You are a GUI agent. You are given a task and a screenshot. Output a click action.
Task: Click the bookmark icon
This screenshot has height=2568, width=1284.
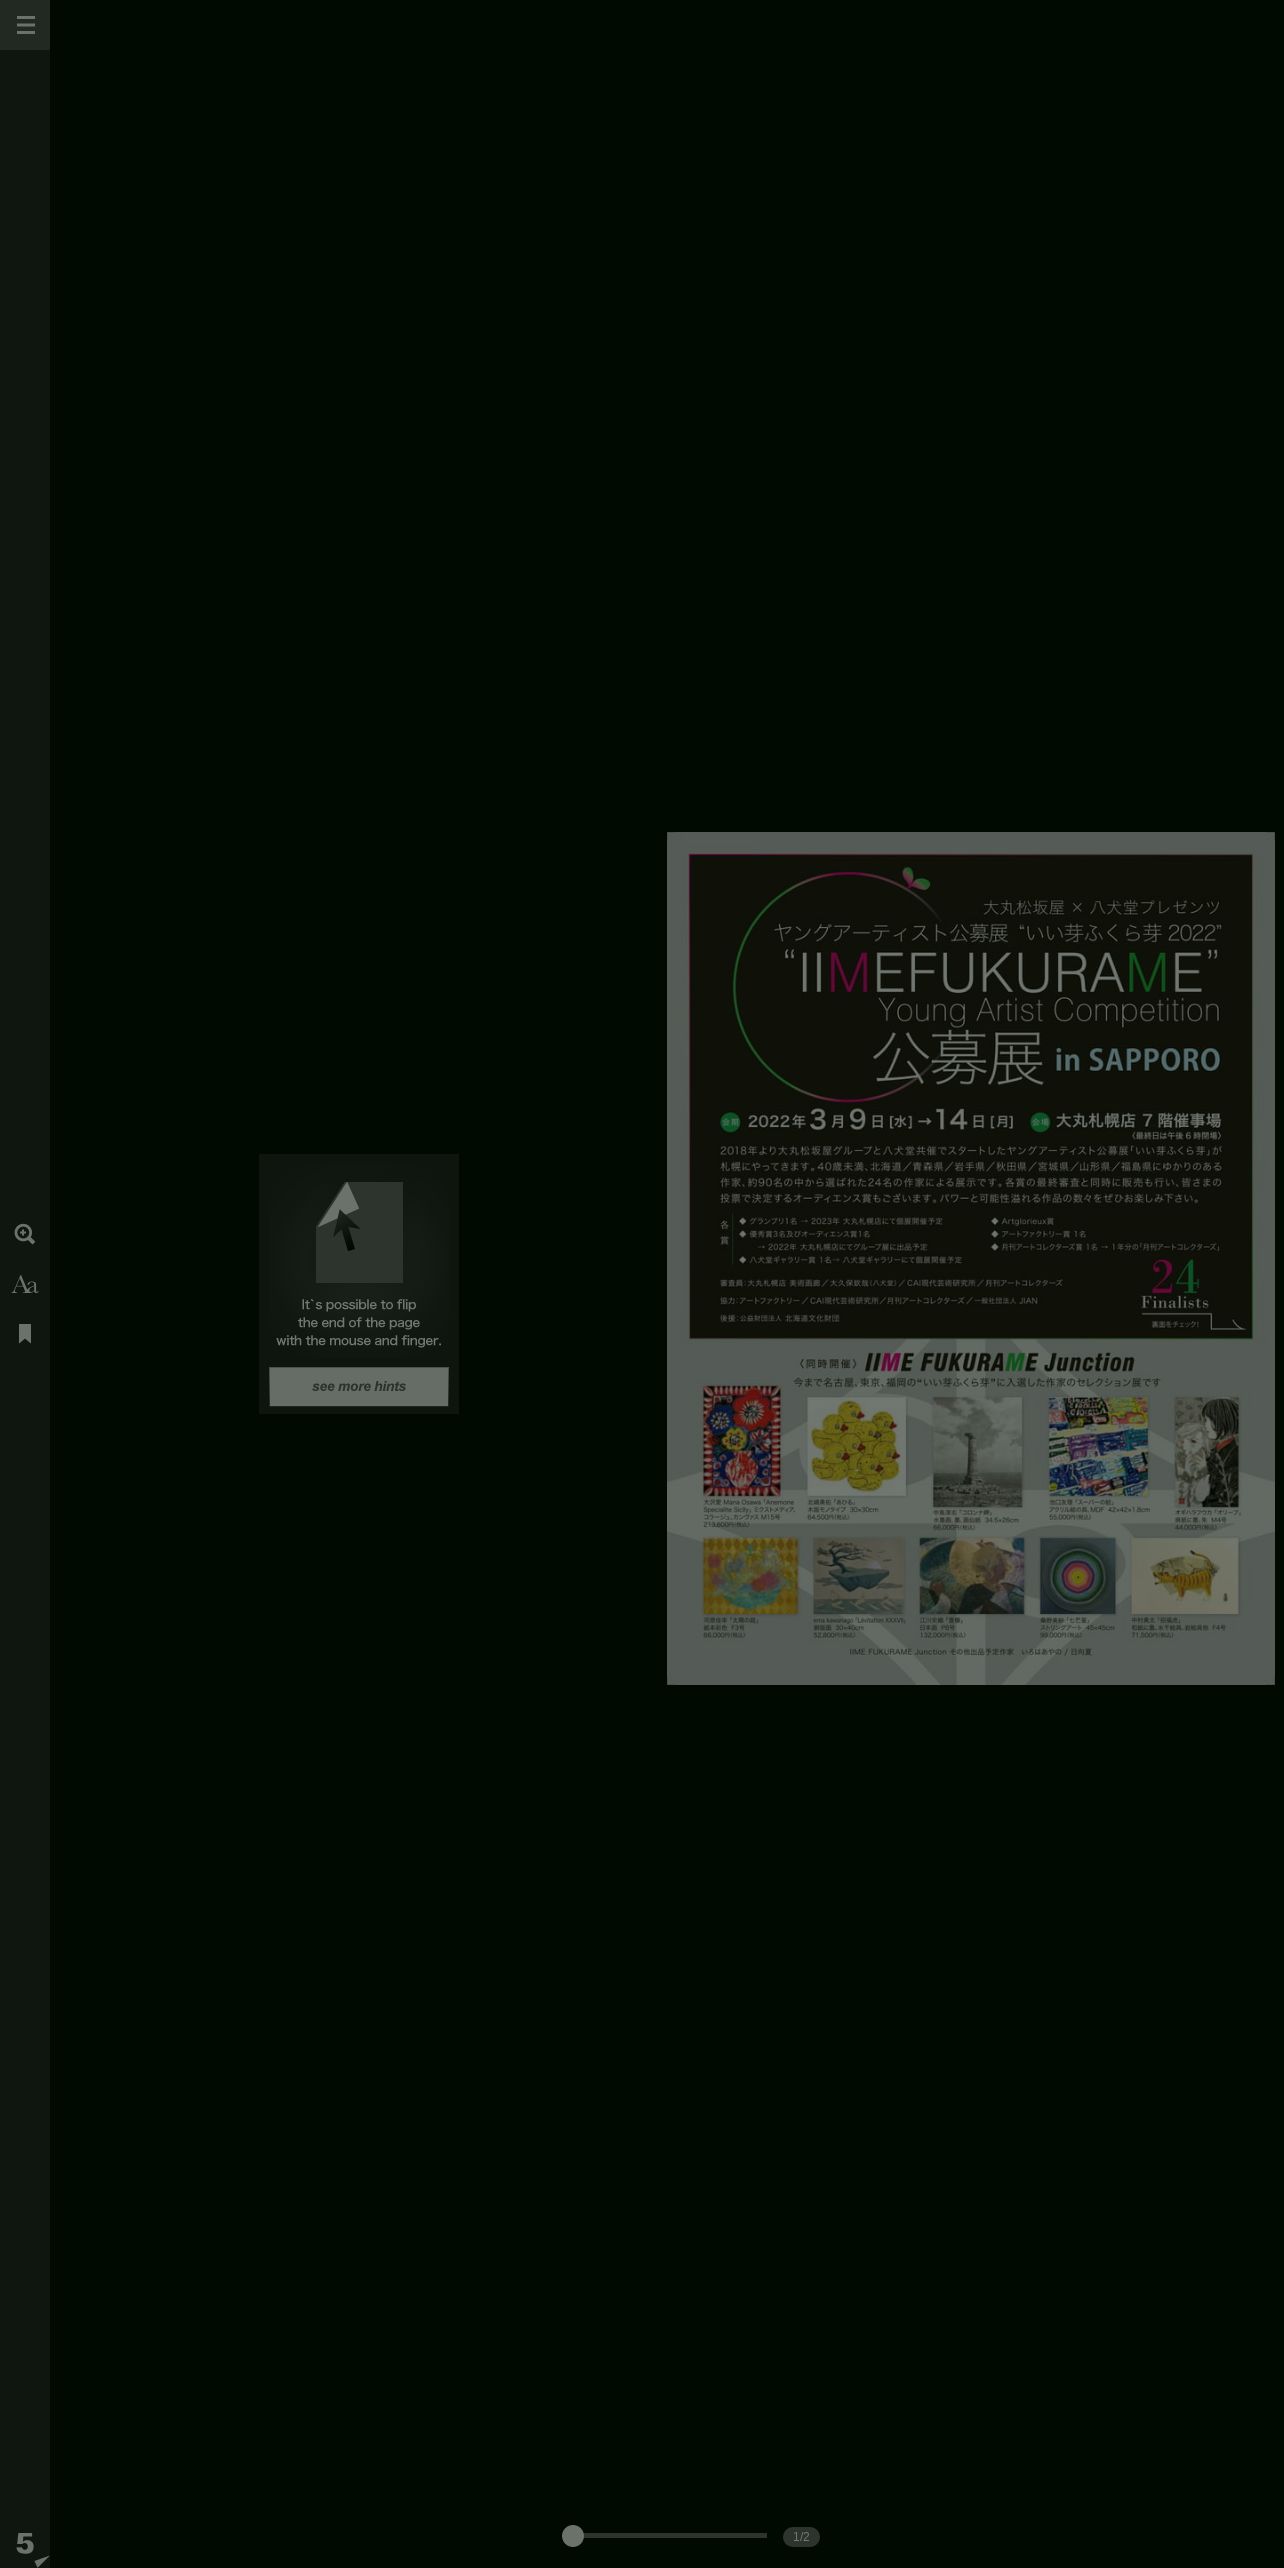(25, 1333)
